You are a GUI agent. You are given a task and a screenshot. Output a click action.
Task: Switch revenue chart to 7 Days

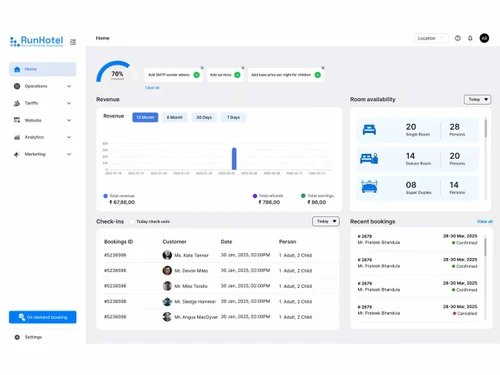[233, 117]
